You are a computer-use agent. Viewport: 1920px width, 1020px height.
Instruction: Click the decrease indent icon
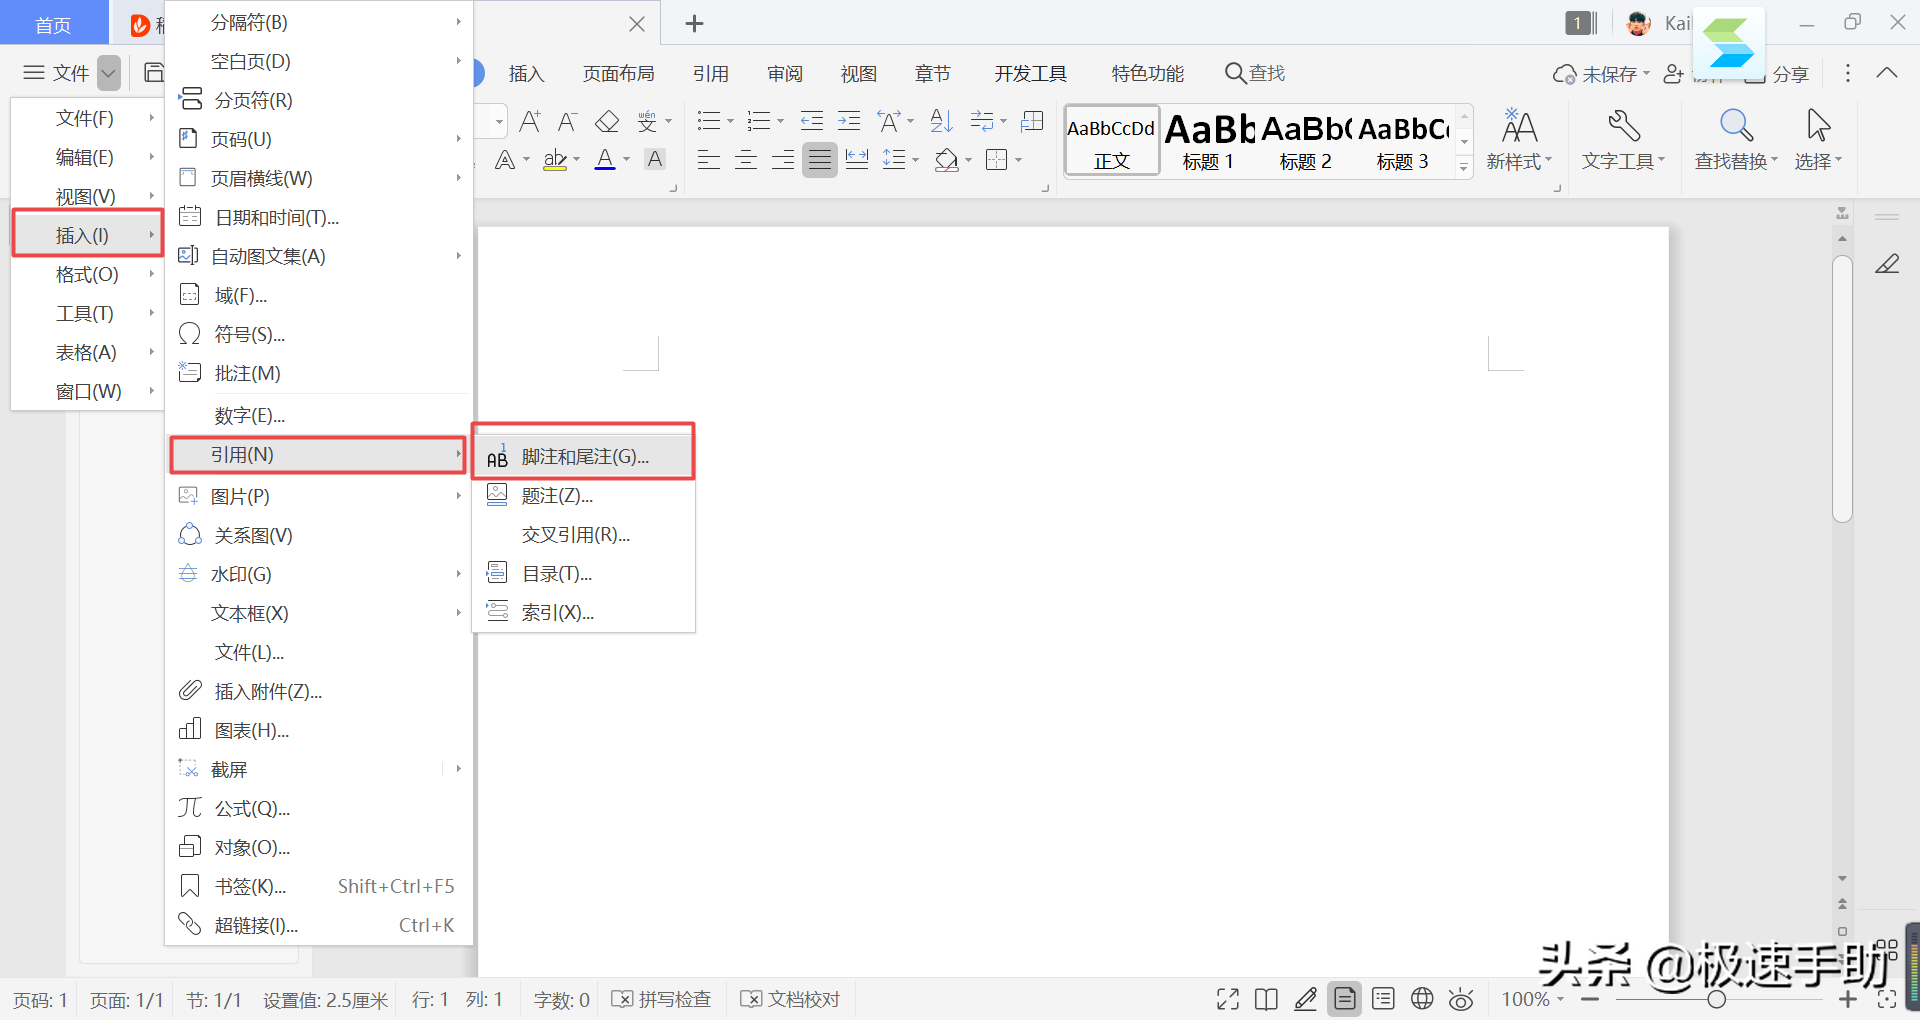coord(812,122)
